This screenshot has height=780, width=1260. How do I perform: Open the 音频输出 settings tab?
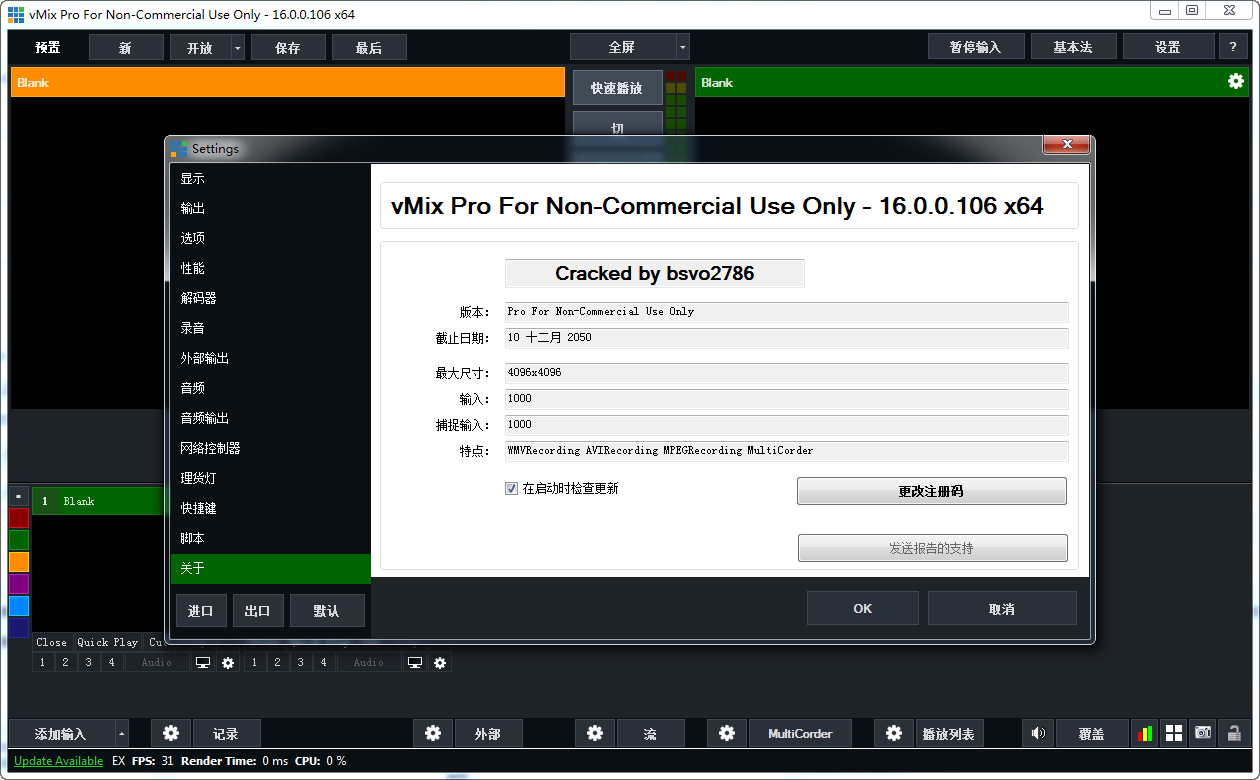click(x=271, y=419)
